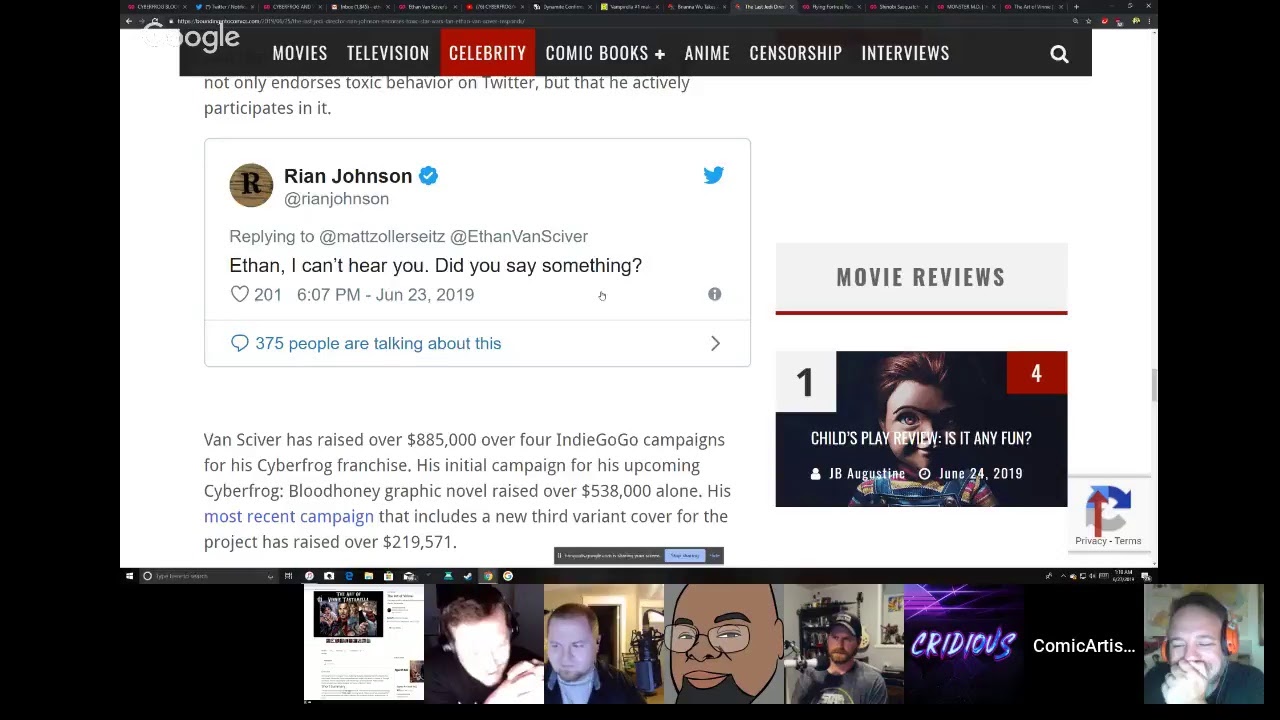This screenshot has width=1280, height=720.
Task: Expand tweet conversation with chevron arrow
Action: click(715, 343)
